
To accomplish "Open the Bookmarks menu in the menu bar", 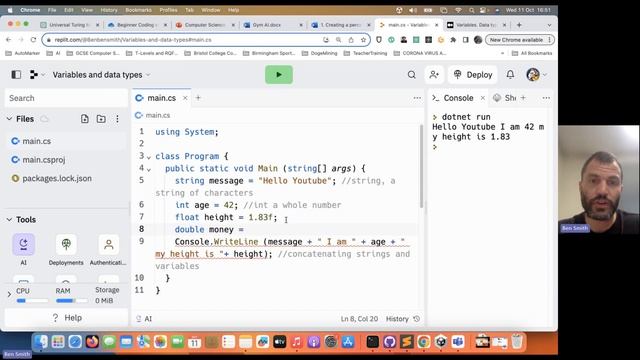I will 138,10.
